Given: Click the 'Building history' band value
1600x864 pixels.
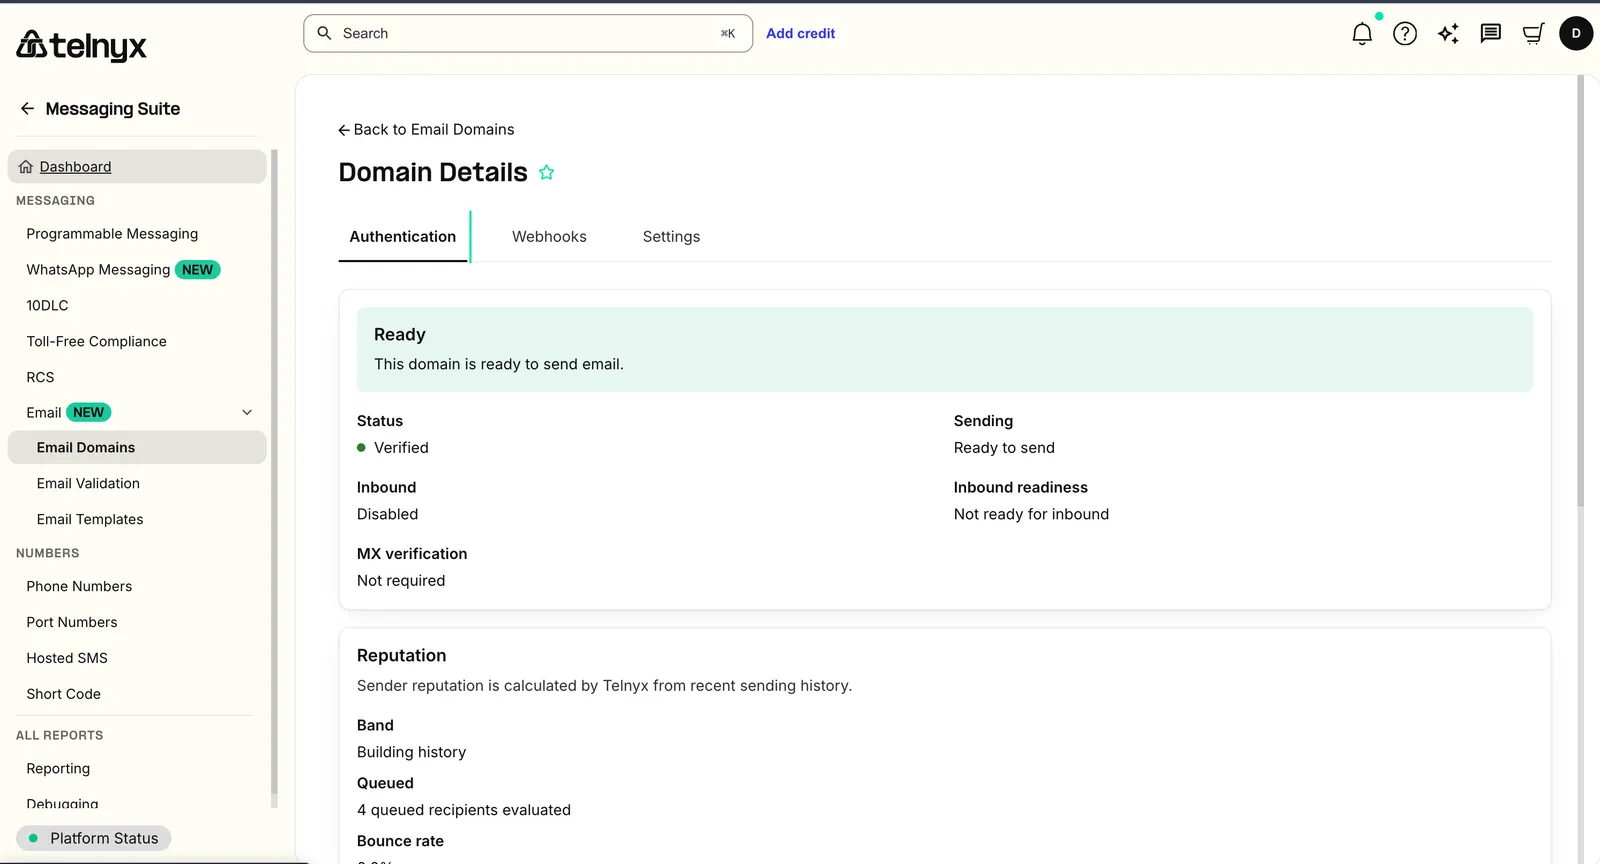Looking at the screenshot, I should coord(411,752).
